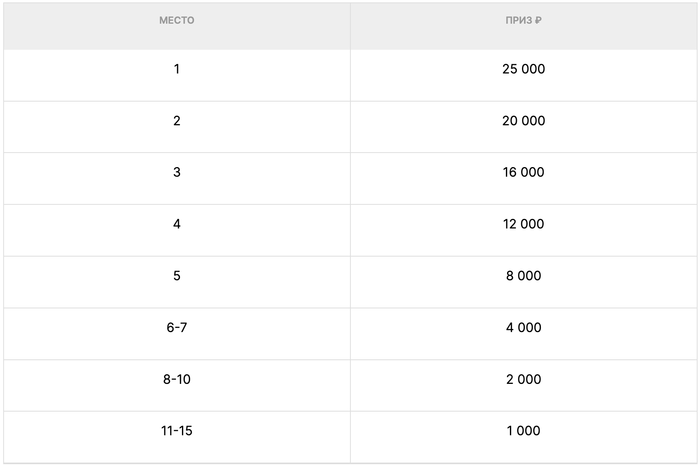Click the 11-15 place range cell
Image resolution: width=700 pixels, height=469 pixels.
(x=176, y=431)
